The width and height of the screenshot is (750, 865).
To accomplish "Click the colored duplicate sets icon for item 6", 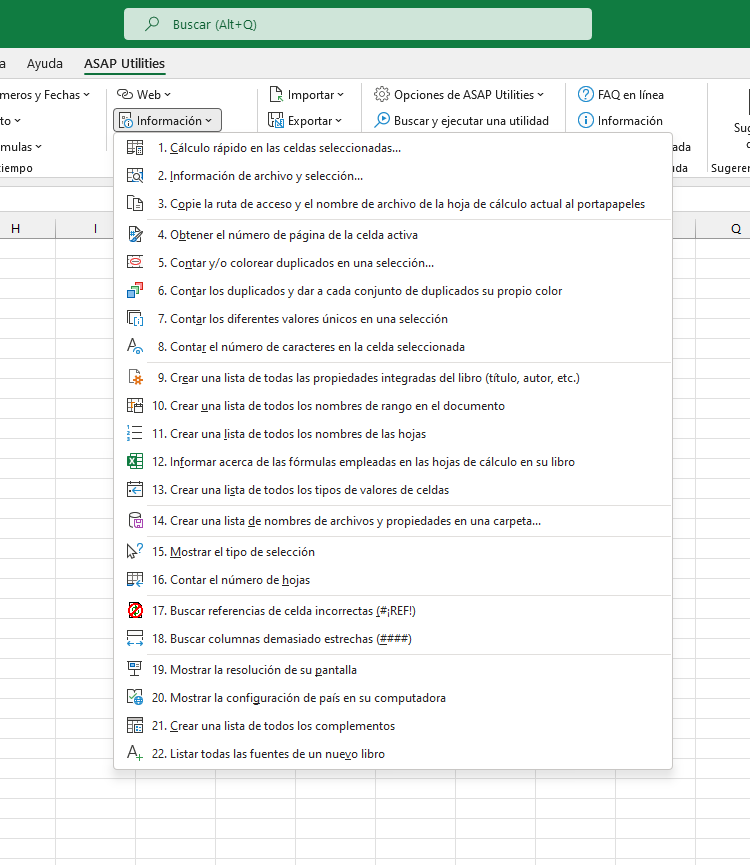I will [x=135, y=291].
